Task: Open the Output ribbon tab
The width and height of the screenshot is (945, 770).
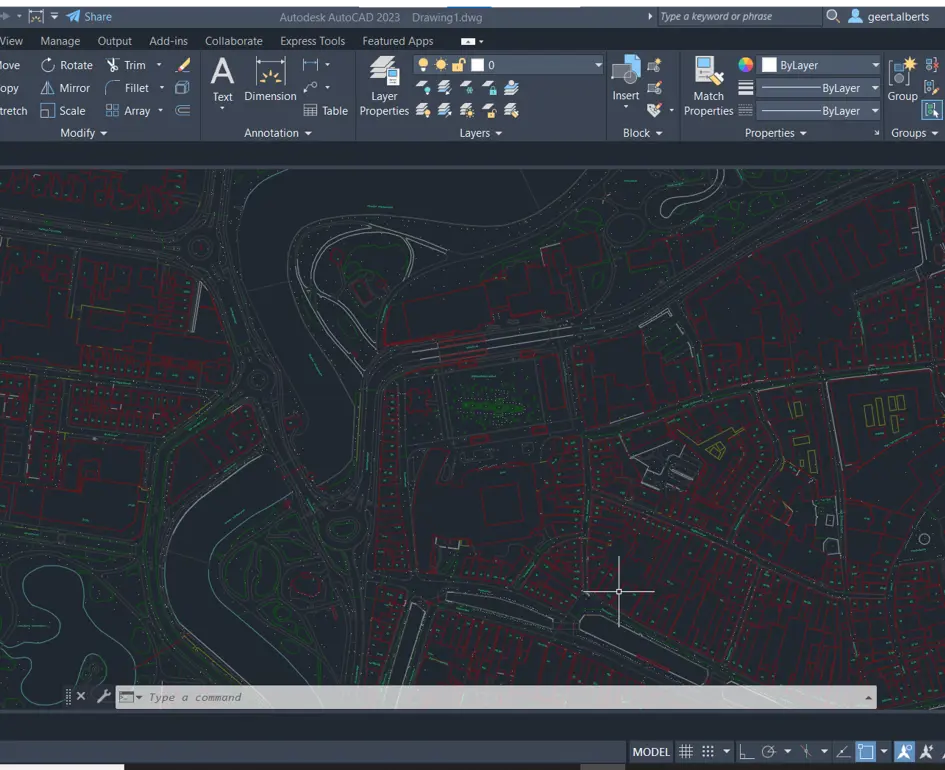Action: [x=115, y=41]
